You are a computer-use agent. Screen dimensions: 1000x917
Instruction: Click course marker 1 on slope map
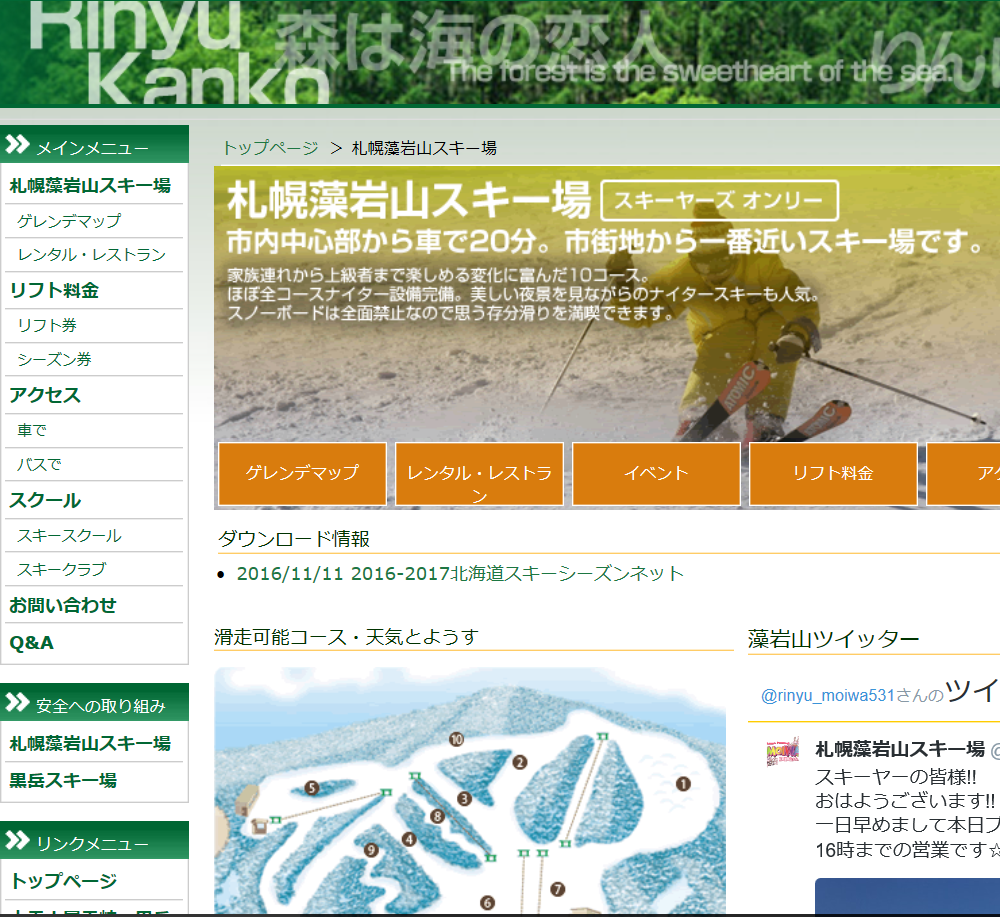[x=683, y=784]
